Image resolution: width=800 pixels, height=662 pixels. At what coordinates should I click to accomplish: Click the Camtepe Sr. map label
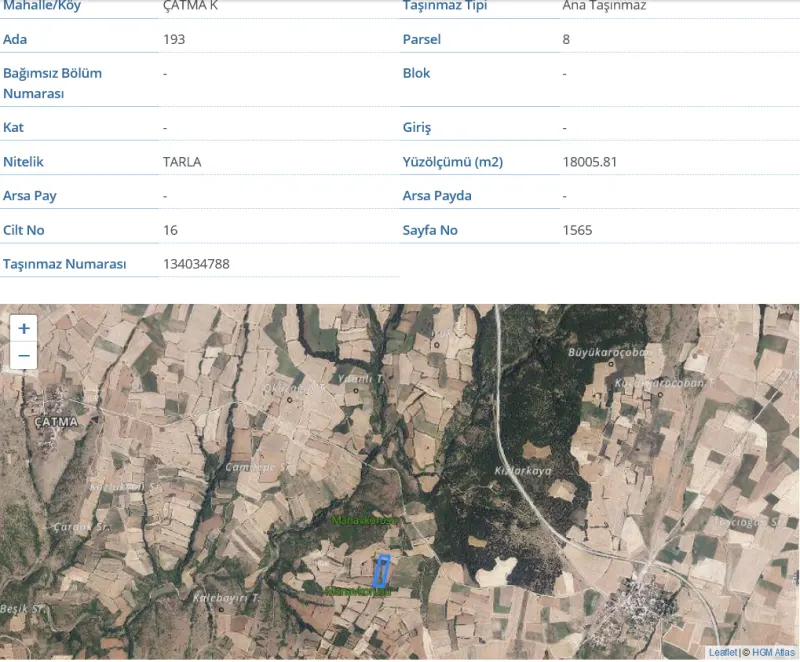(x=256, y=467)
